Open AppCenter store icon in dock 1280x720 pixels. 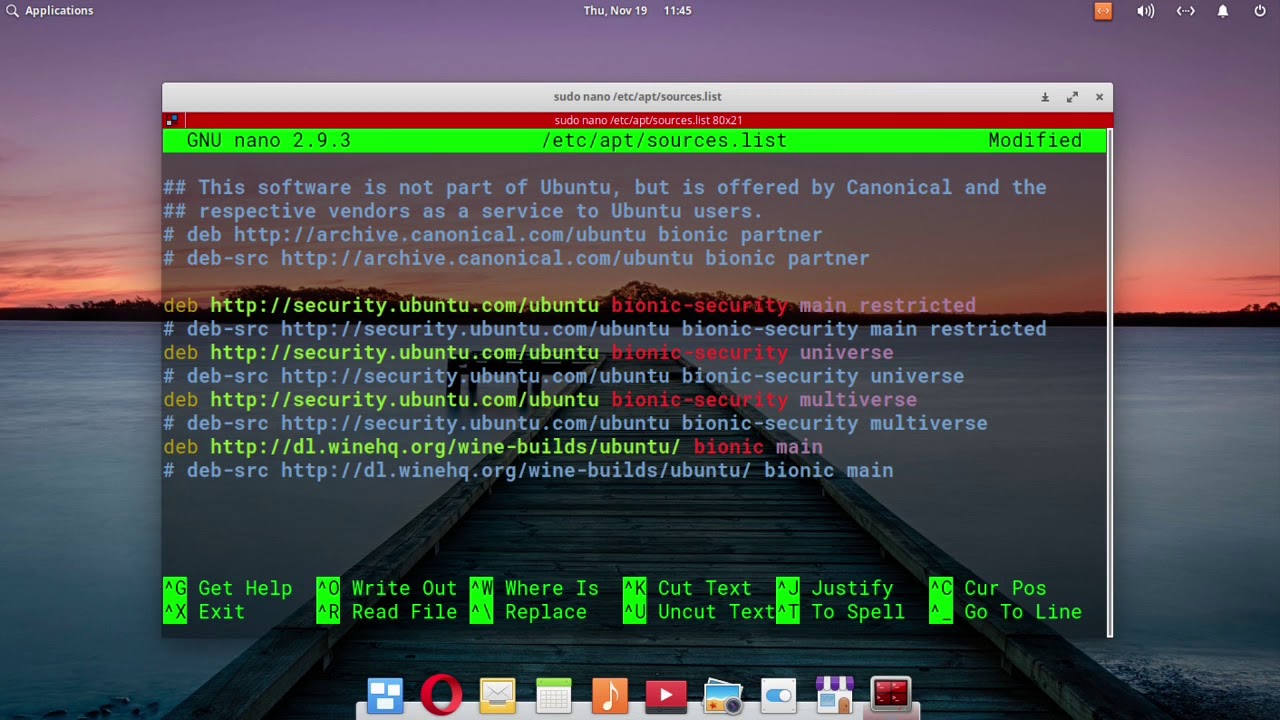point(834,695)
